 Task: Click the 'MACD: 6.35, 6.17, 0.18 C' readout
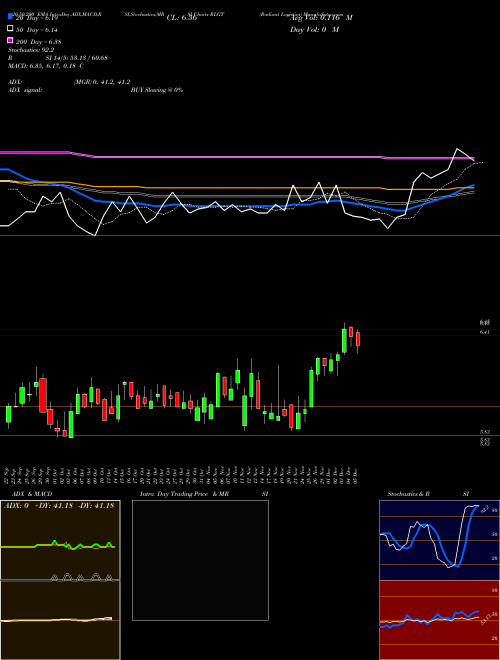[x=46, y=66]
